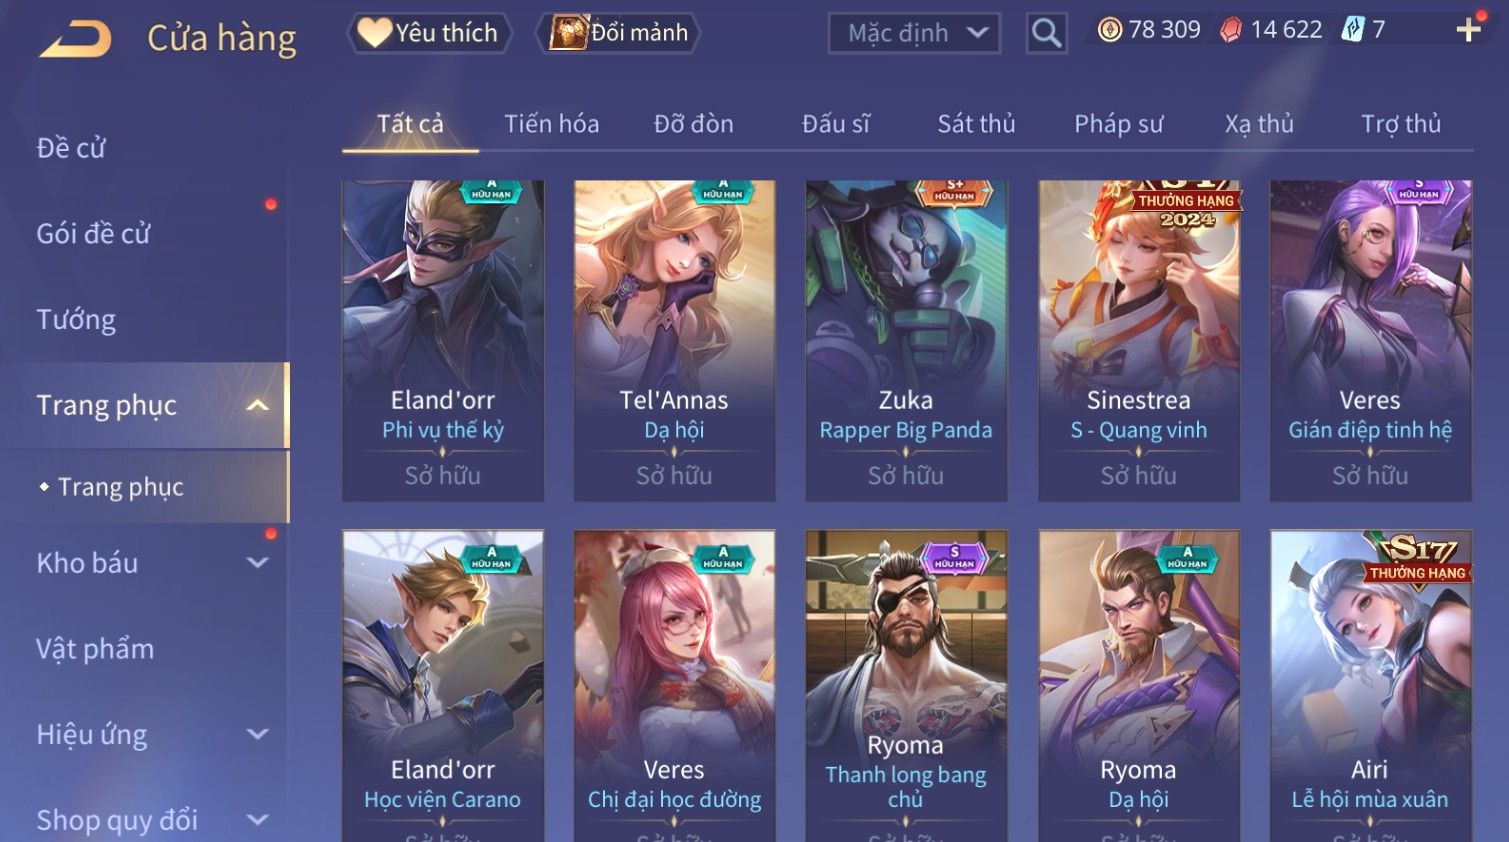Open Yêu thích heart favorites
This screenshot has height=842, width=1509.
click(430, 33)
